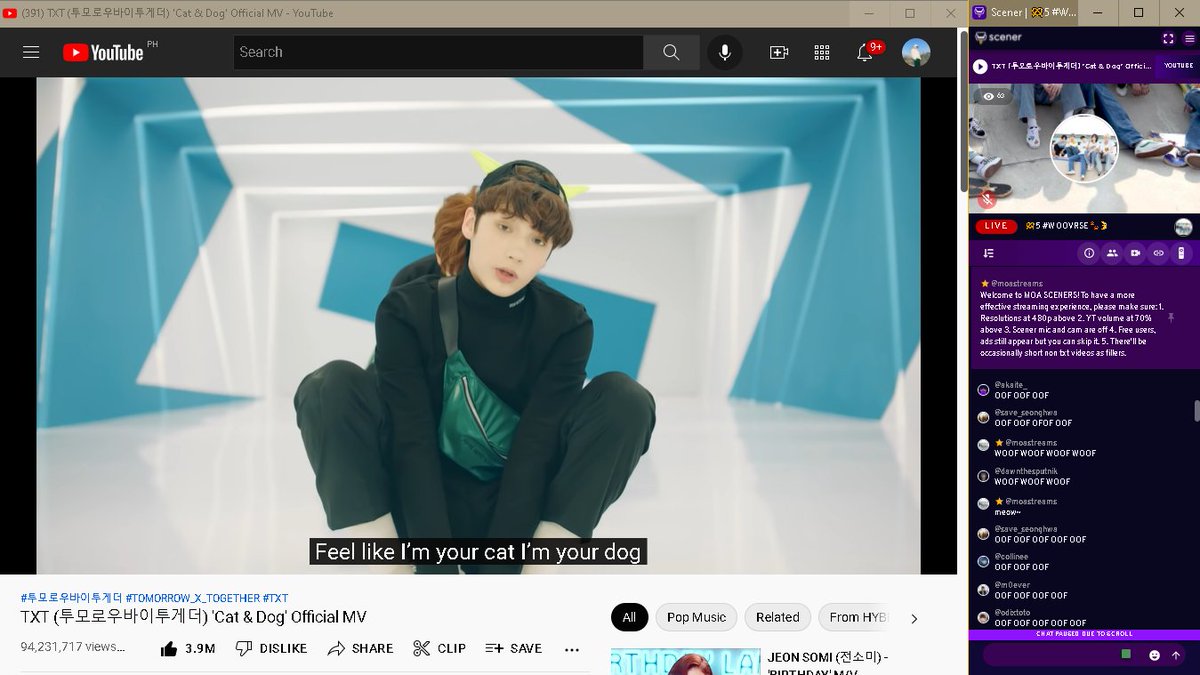
Task: Open the #TXT hashtag link
Action: click(x=276, y=598)
